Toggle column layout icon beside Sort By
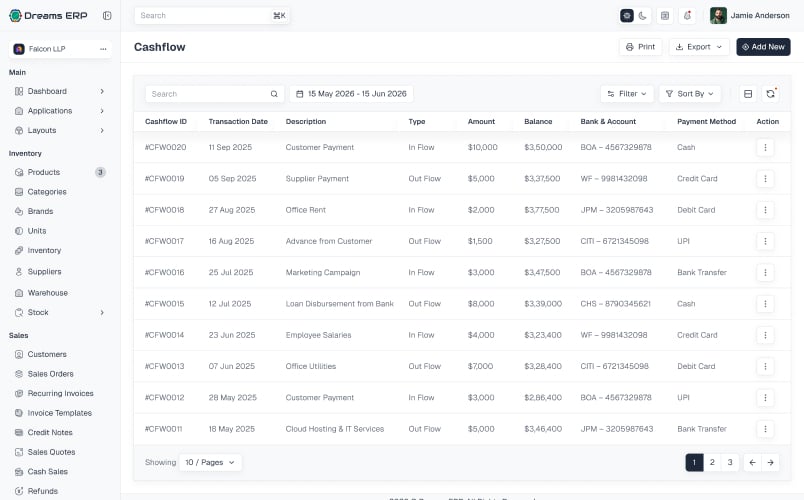The image size is (804, 500). pyautogui.click(x=748, y=94)
